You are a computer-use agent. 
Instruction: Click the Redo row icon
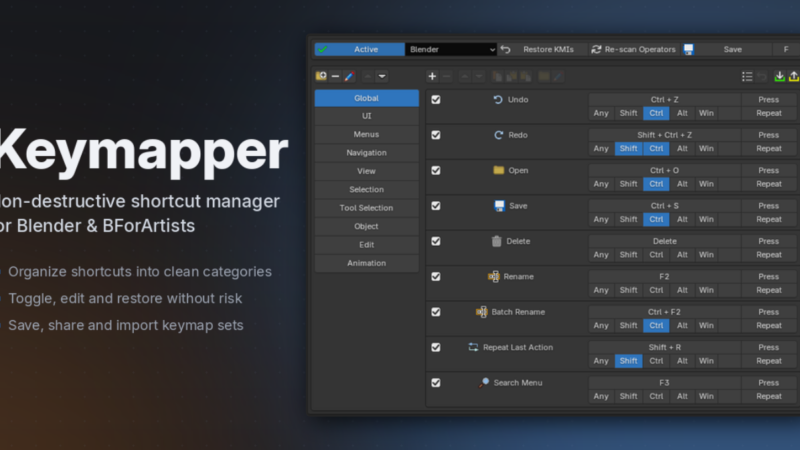pyautogui.click(x=498, y=135)
